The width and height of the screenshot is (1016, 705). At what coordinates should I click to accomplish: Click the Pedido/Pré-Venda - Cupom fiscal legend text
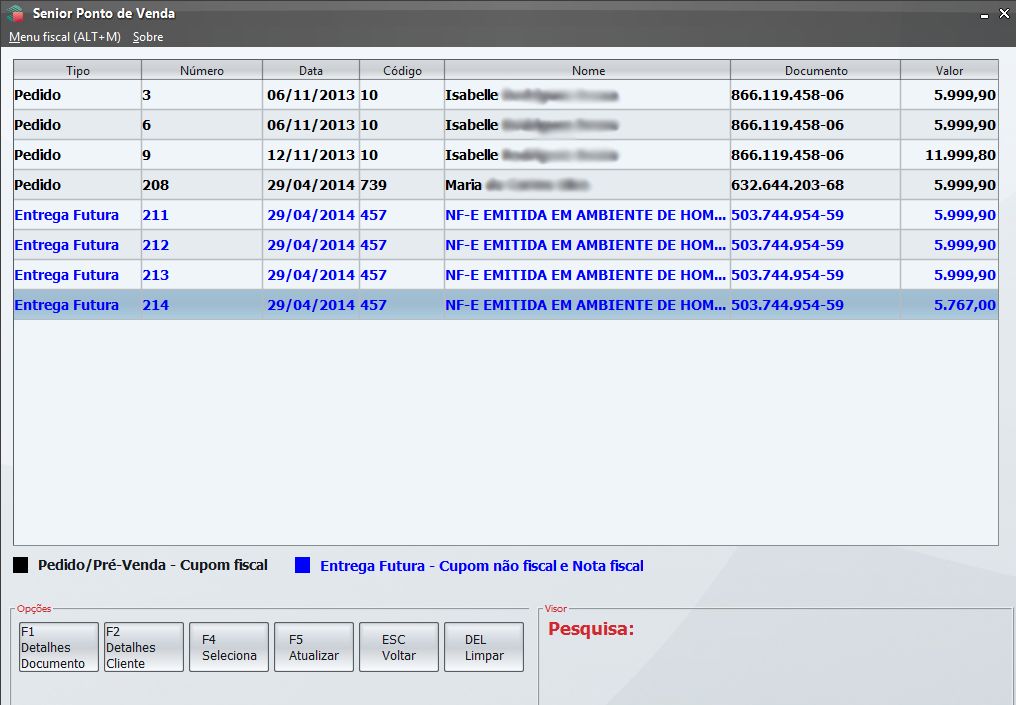(x=152, y=565)
